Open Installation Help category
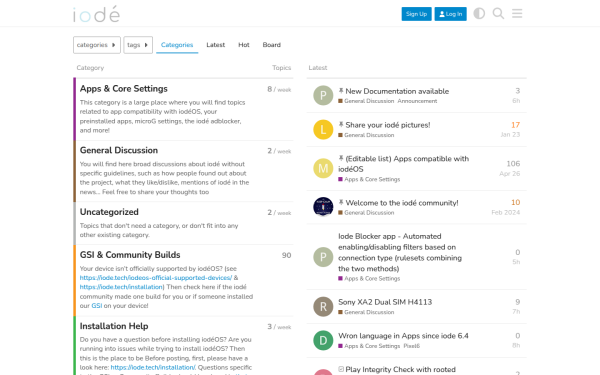This screenshot has height=375, width=600. (x=114, y=326)
